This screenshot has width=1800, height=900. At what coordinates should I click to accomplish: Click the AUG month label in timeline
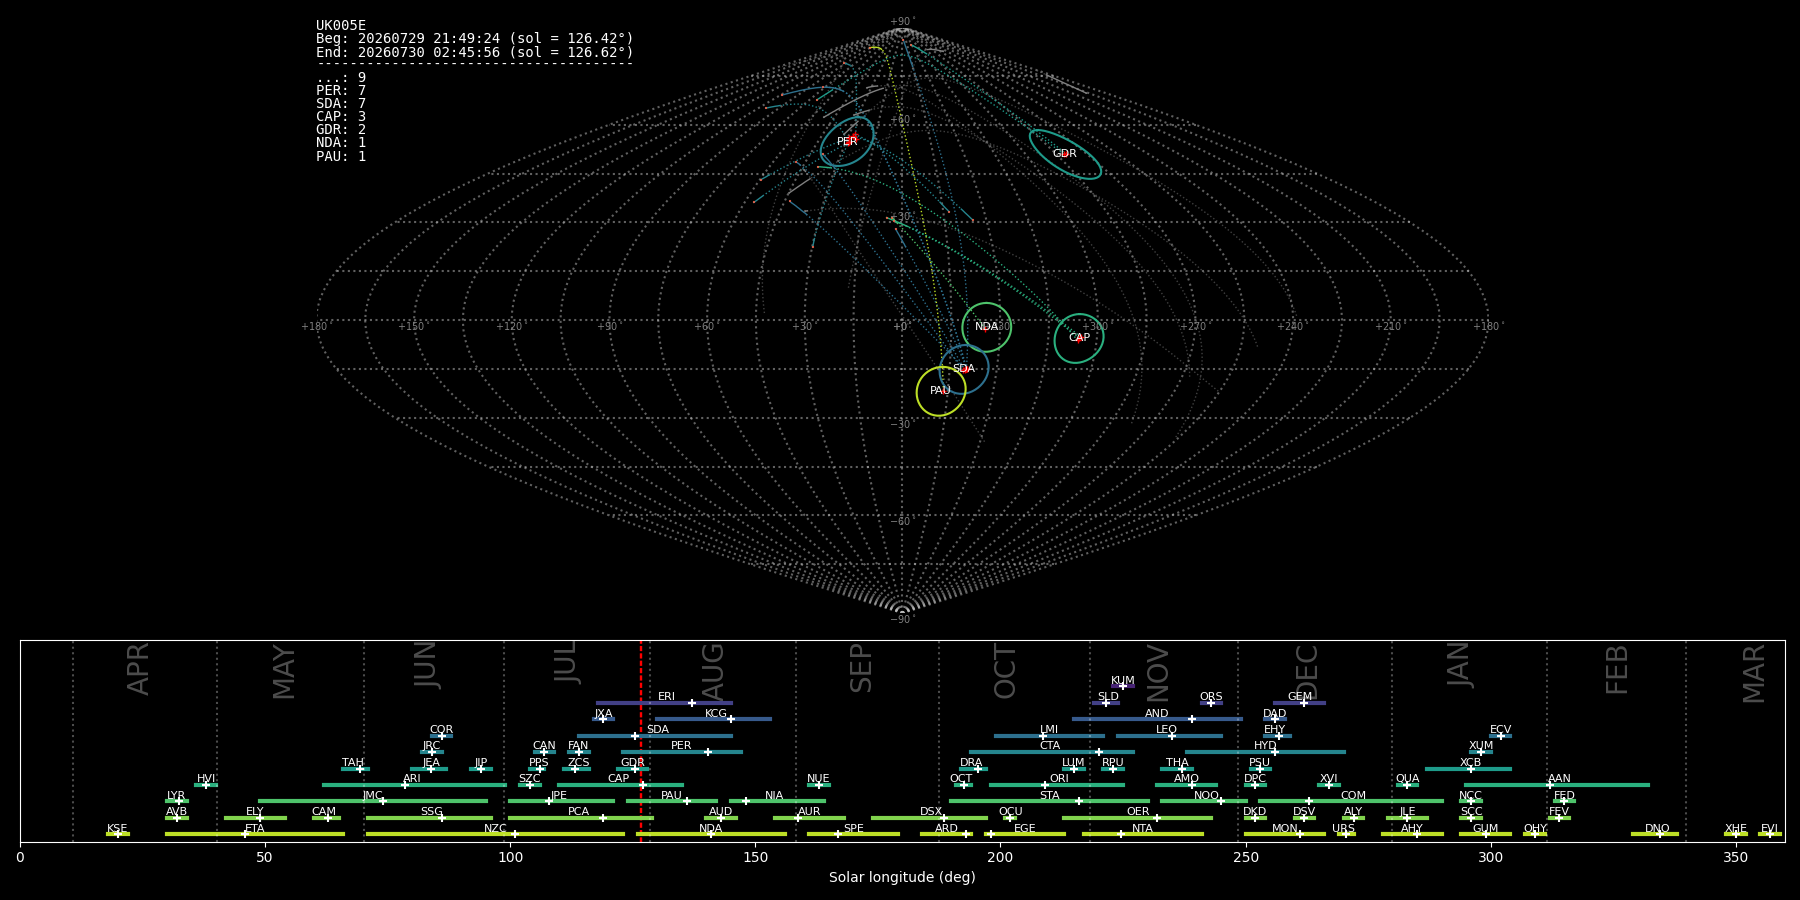click(712, 671)
